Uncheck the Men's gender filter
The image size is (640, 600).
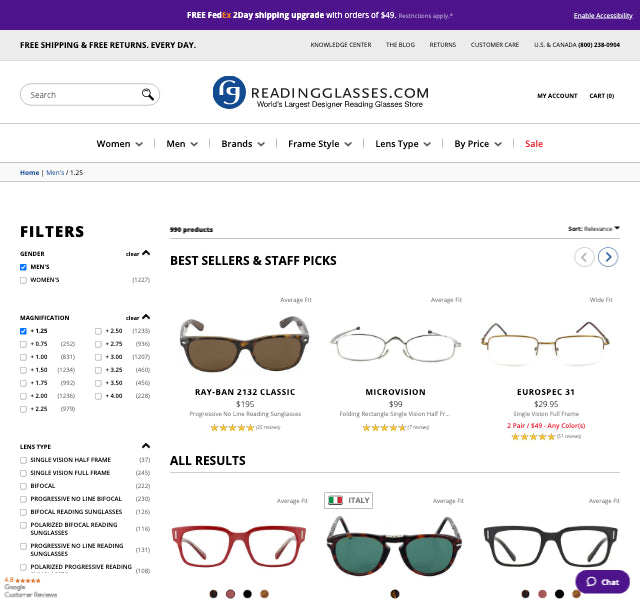point(23,267)
